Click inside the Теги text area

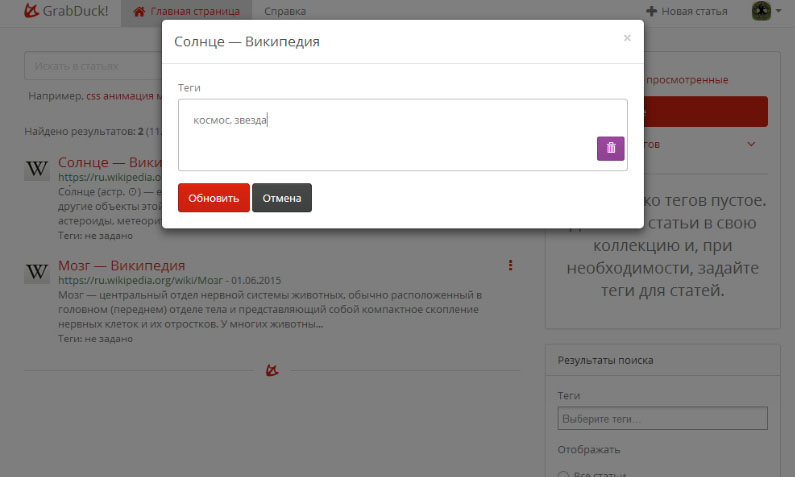click(403, 135)
